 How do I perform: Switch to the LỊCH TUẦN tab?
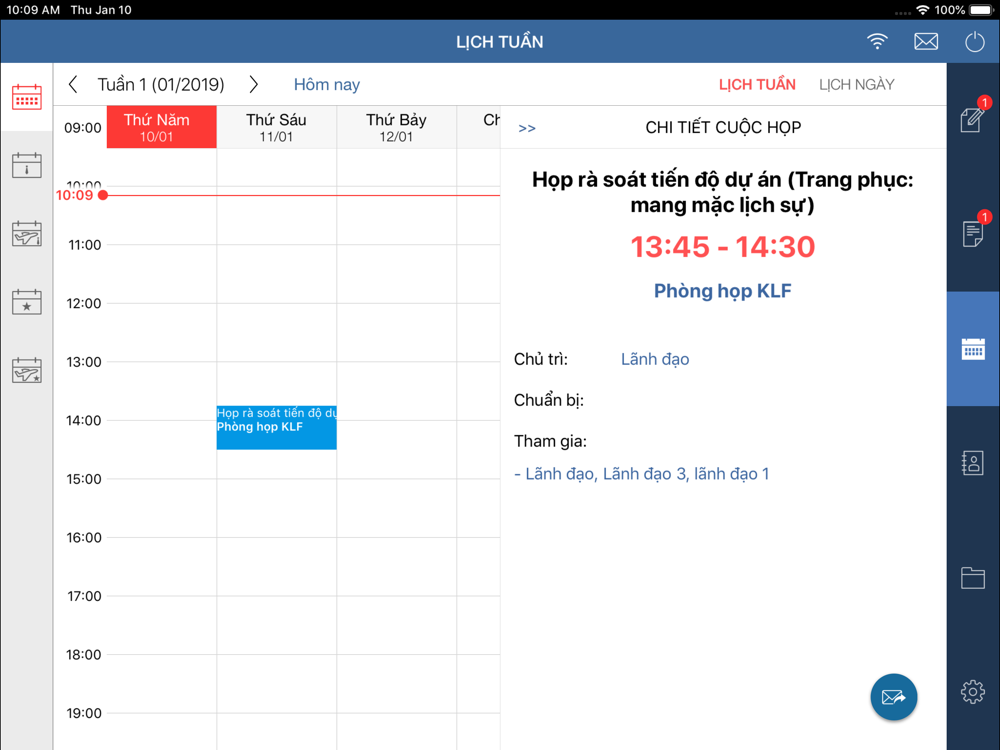coord(757,85)
